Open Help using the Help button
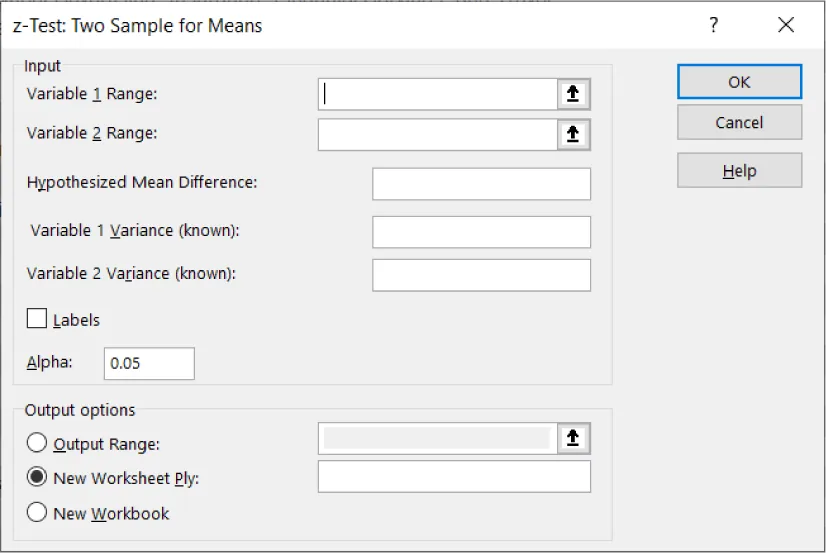 pyautogui.click(x=739, y=171)
